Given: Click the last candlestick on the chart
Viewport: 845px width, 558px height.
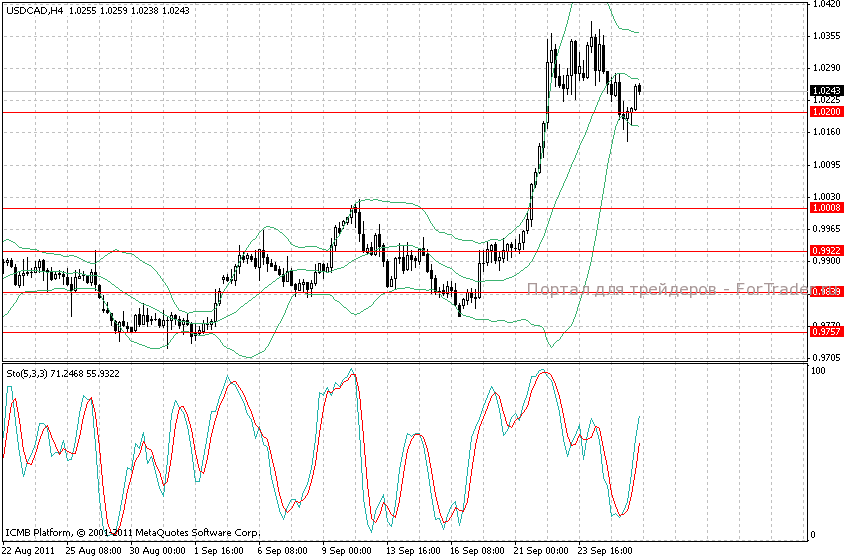Looking at the screenshot, I should pyautogui.click(x=640, y=88).
